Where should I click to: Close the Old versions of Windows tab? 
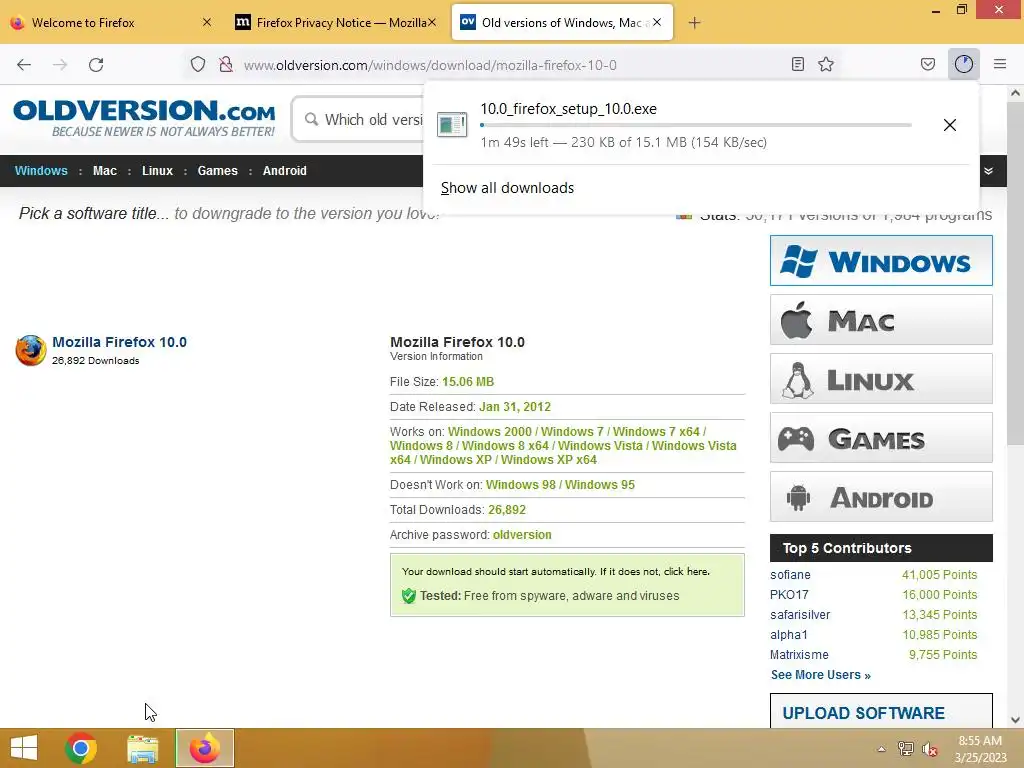[x=657, y=22]
